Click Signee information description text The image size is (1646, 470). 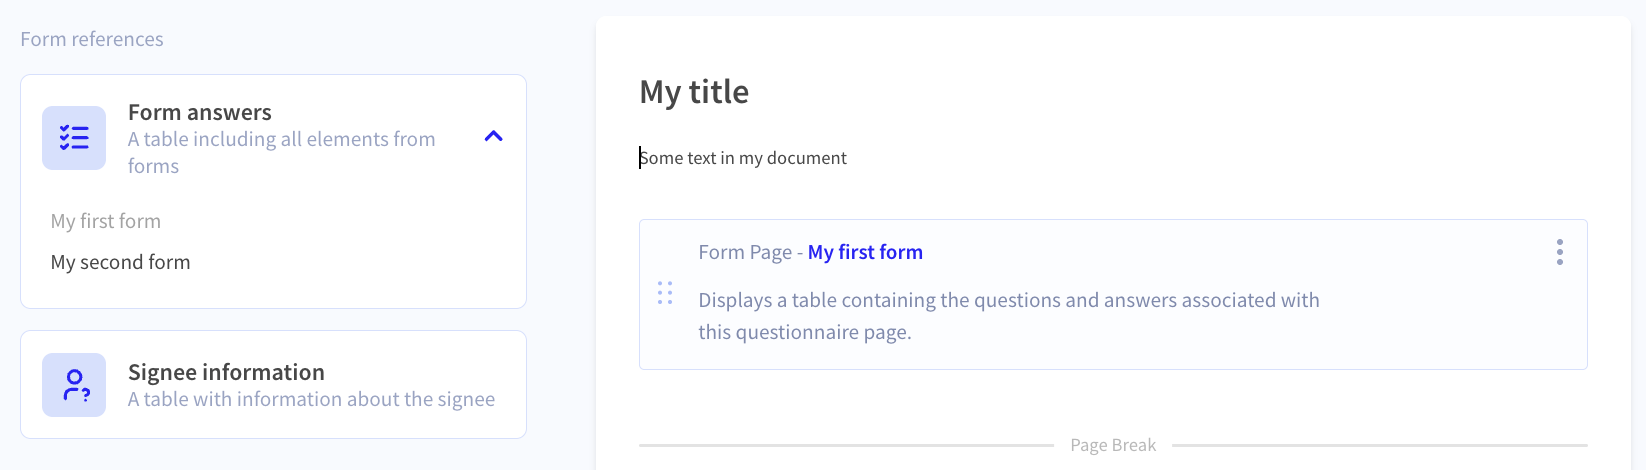tap(311, 399)
